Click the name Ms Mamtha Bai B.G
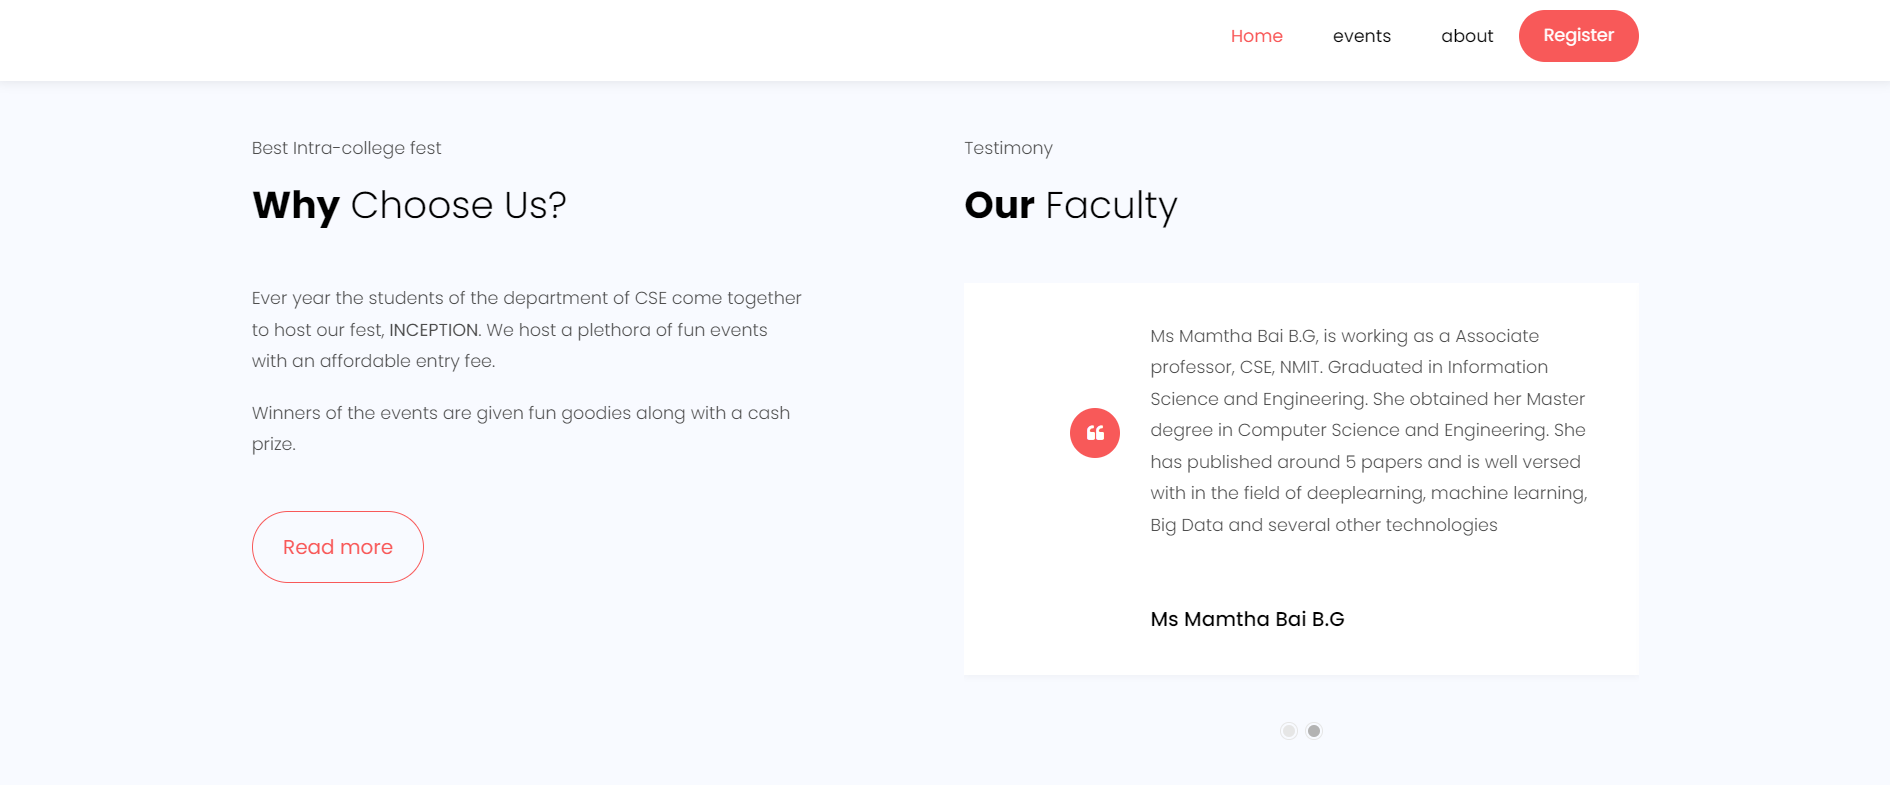 click(1247, 619)
